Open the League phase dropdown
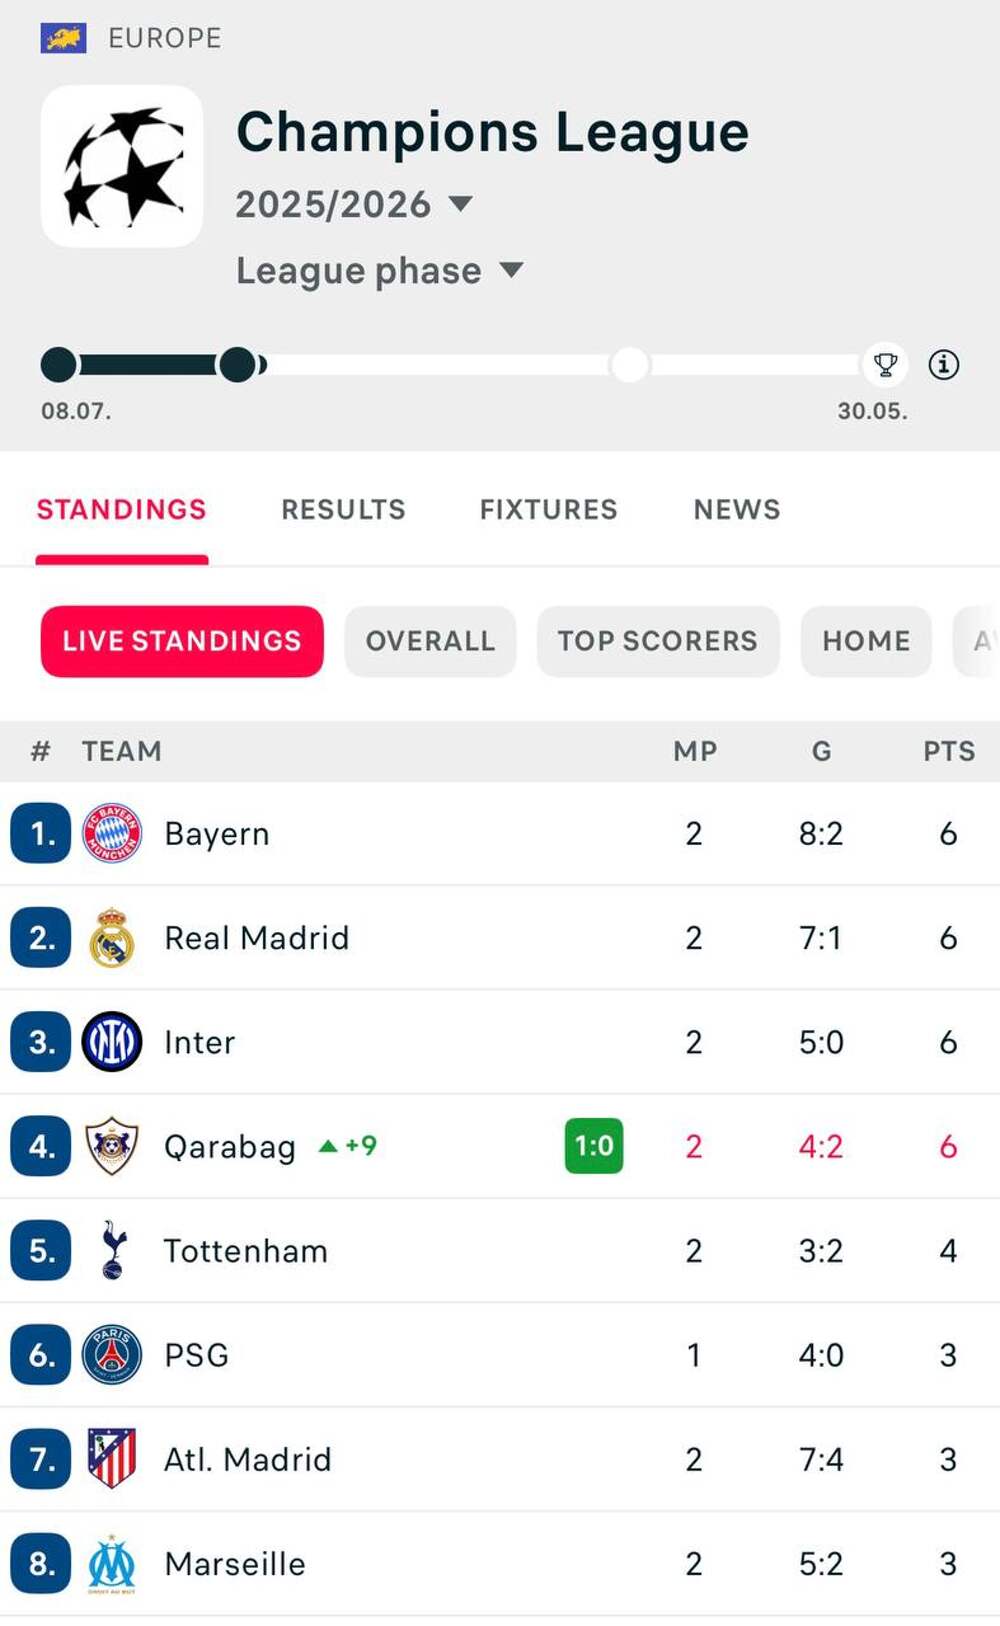1000x1626 pixels. coord(379,271)
